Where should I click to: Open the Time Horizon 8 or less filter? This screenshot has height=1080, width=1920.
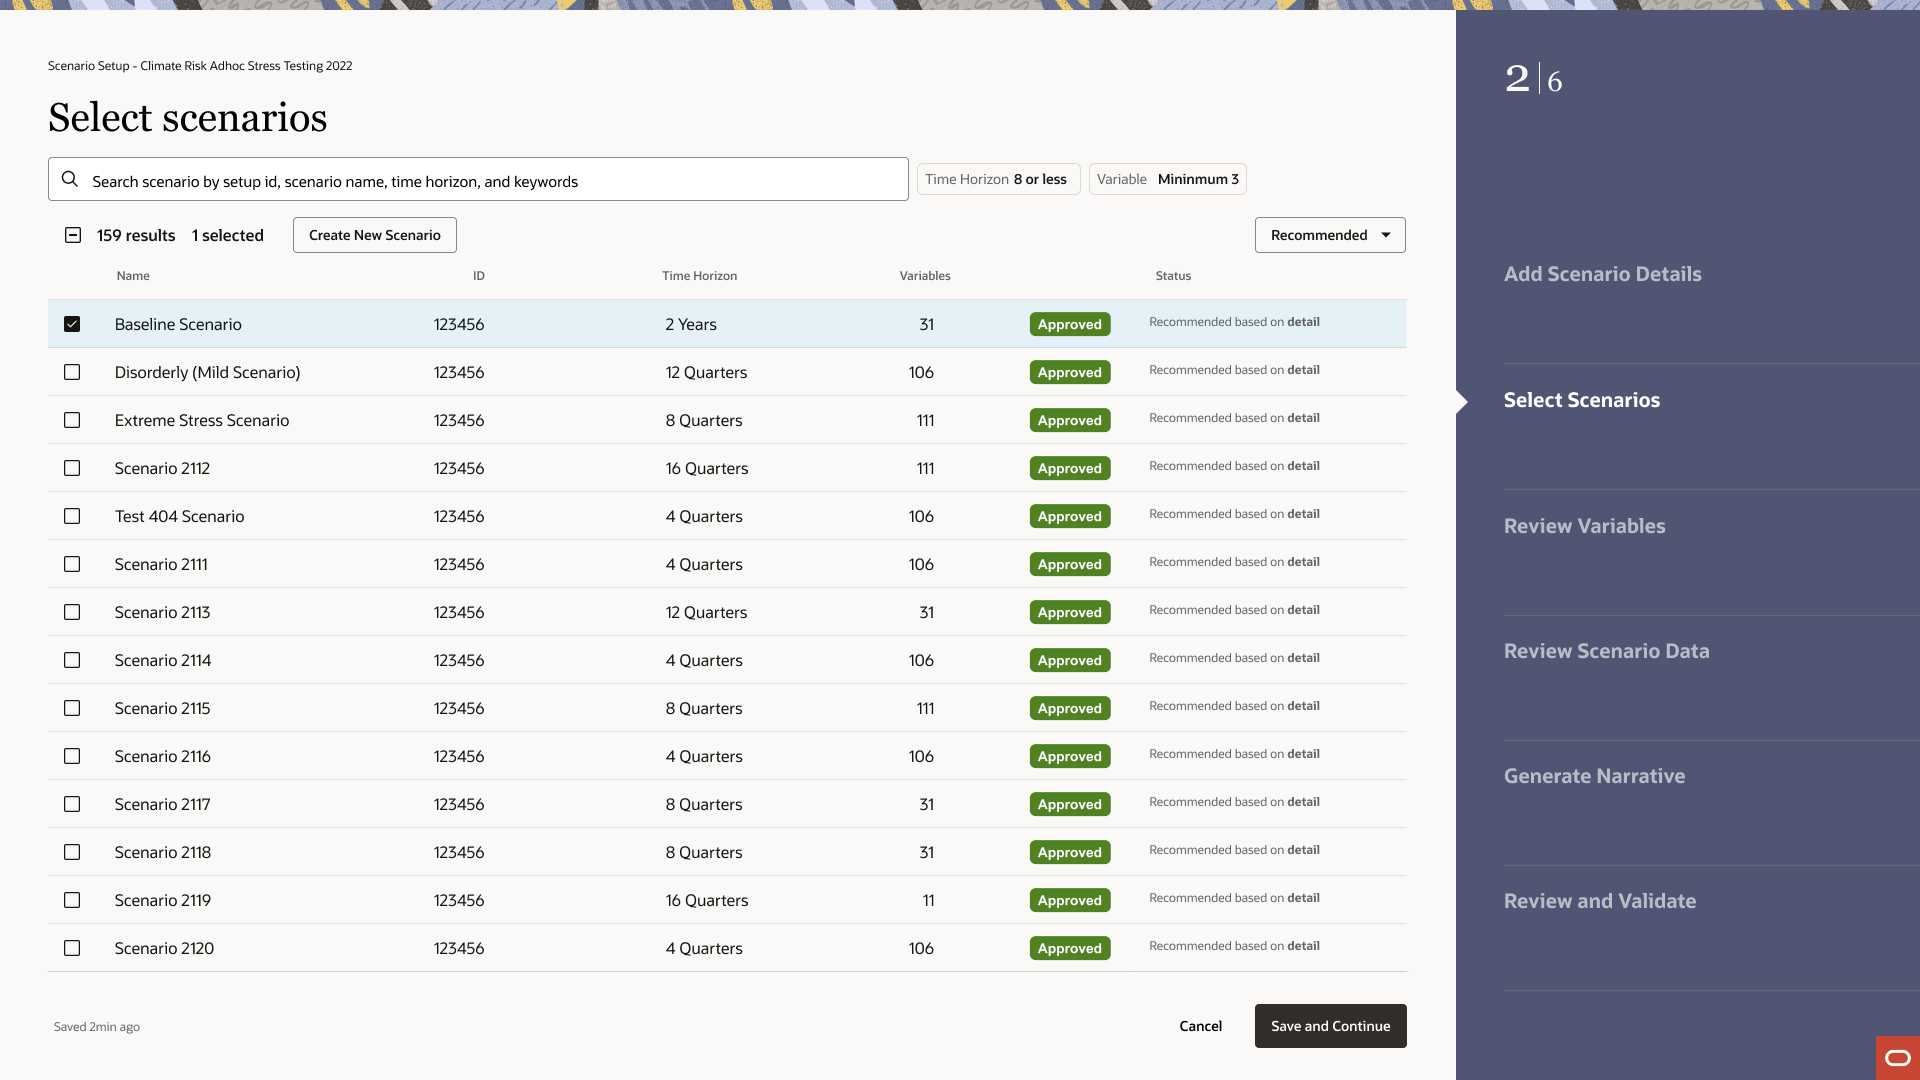pyautogui.click(x=998, y=179)
